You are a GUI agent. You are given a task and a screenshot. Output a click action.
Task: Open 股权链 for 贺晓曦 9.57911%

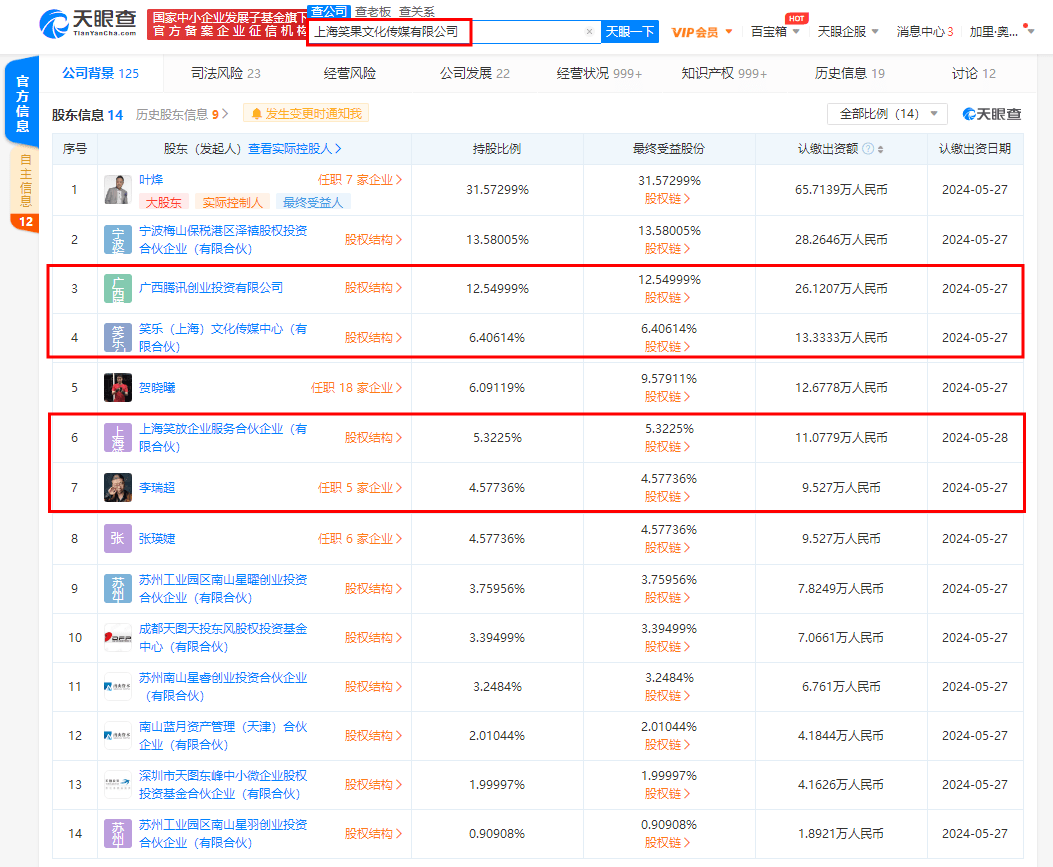point(667,397)
